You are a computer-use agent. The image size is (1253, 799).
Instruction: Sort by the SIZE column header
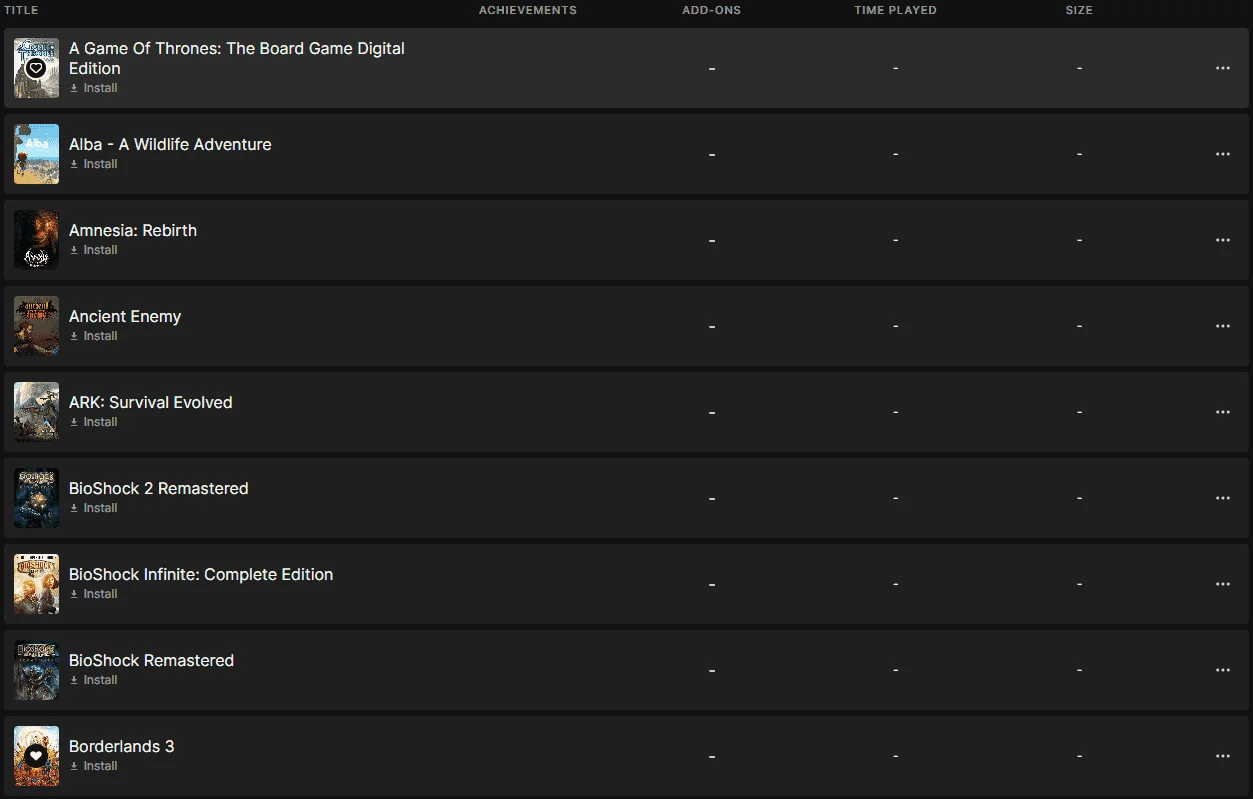pyautogui.click(x=1079, y=10)
